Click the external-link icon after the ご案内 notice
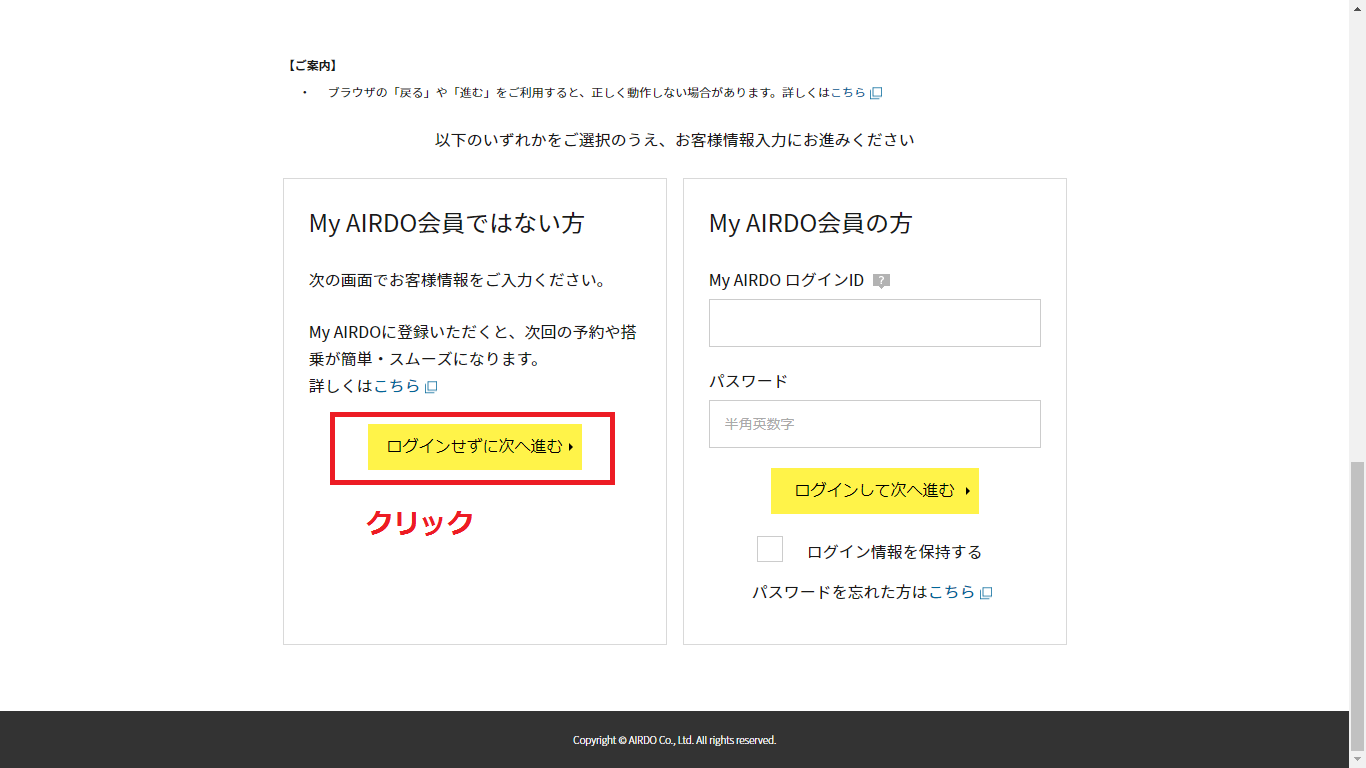Screen dimensions: 1366x768 pos(876,93)
